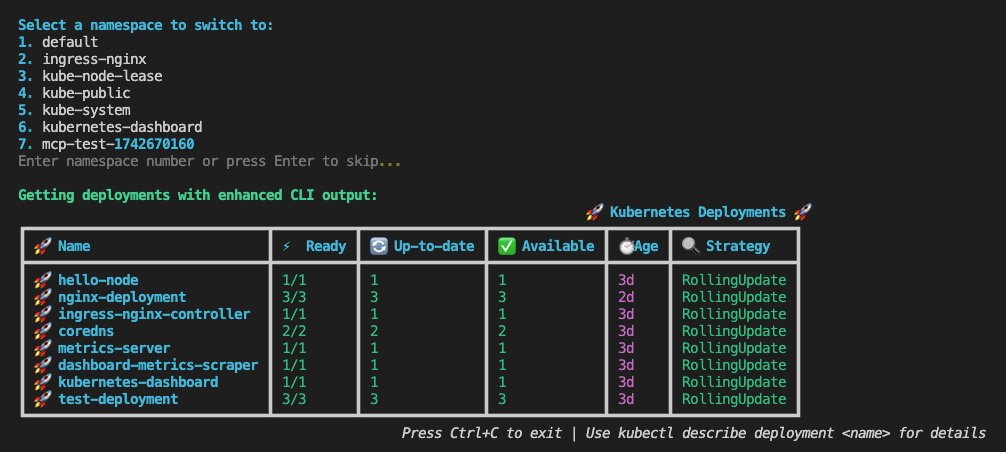
Task: Click the rocket icon beside nginx-deployment
Action: [42, 297]
